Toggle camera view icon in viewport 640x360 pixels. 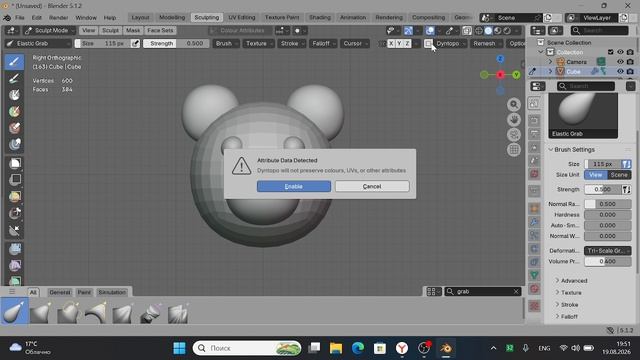pyautogui.click(x=514, y=135)
